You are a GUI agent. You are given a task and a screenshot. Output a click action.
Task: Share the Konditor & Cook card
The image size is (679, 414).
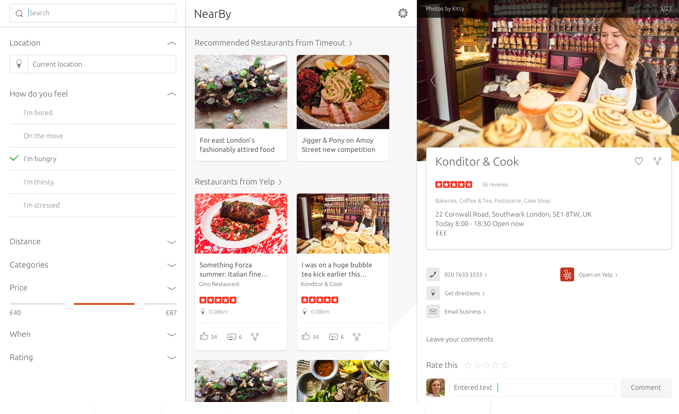357,336
